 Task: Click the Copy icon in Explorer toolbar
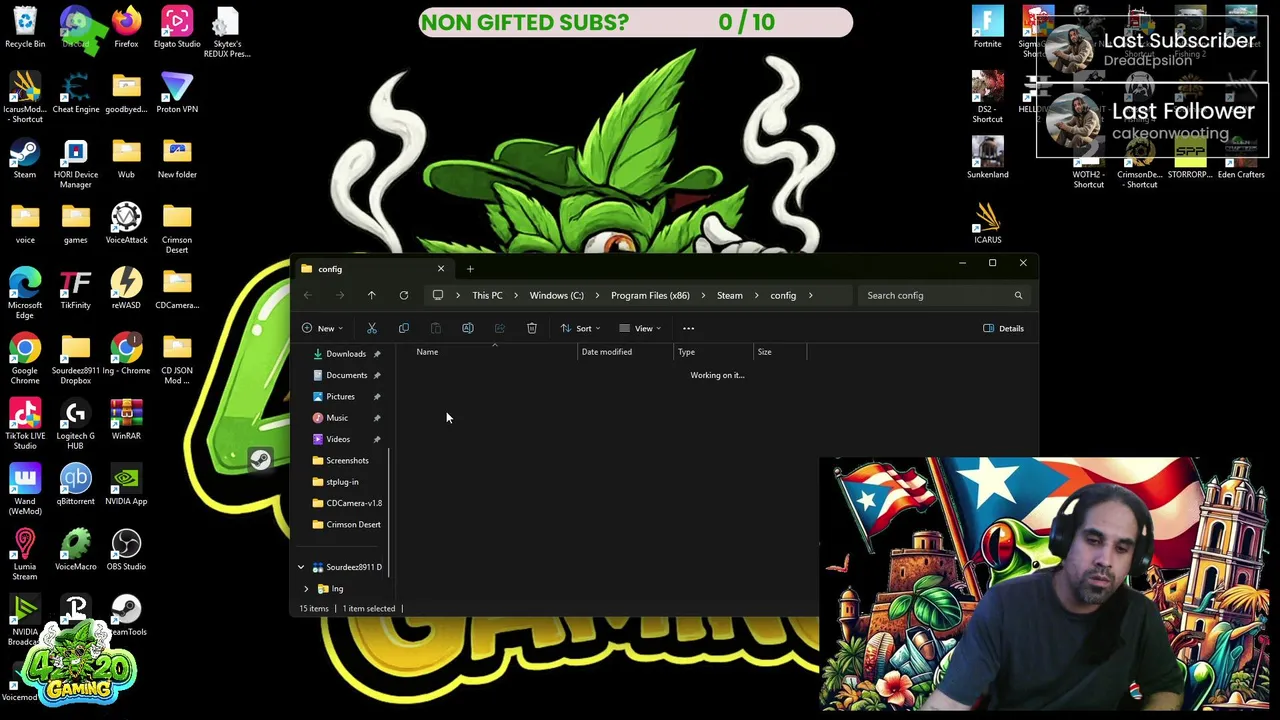[x=404, y=328]
